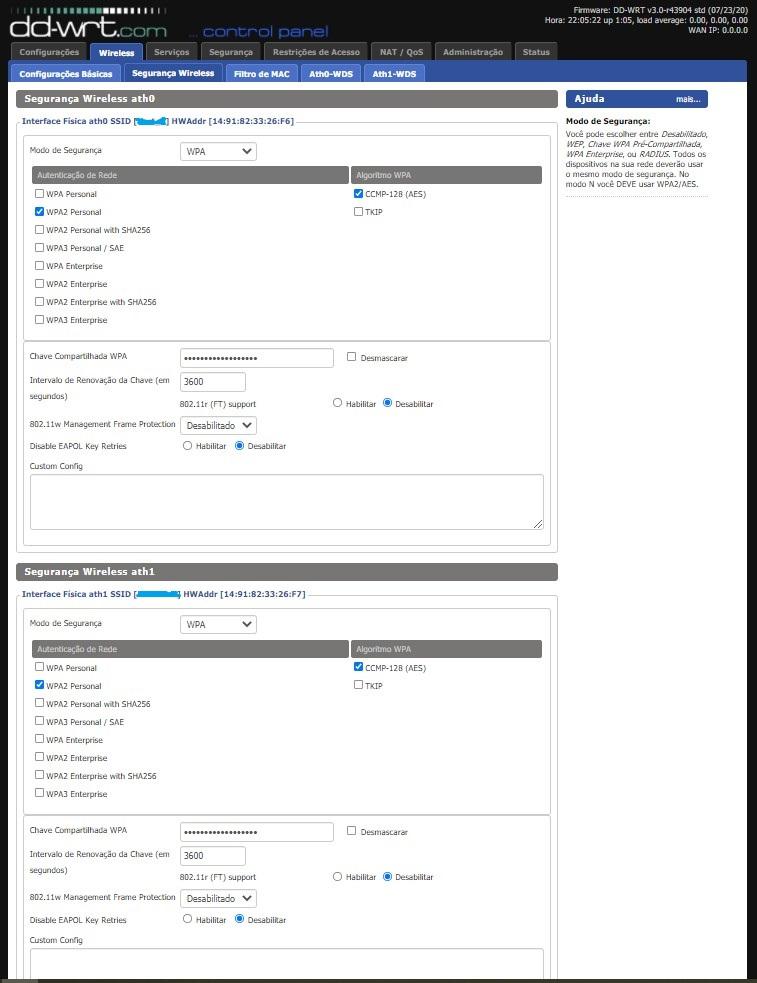Image resolution: width=757 pixels, height=983 pixels.
Task: Check WPA2 Enterprise for ath1
Action: 39,757
